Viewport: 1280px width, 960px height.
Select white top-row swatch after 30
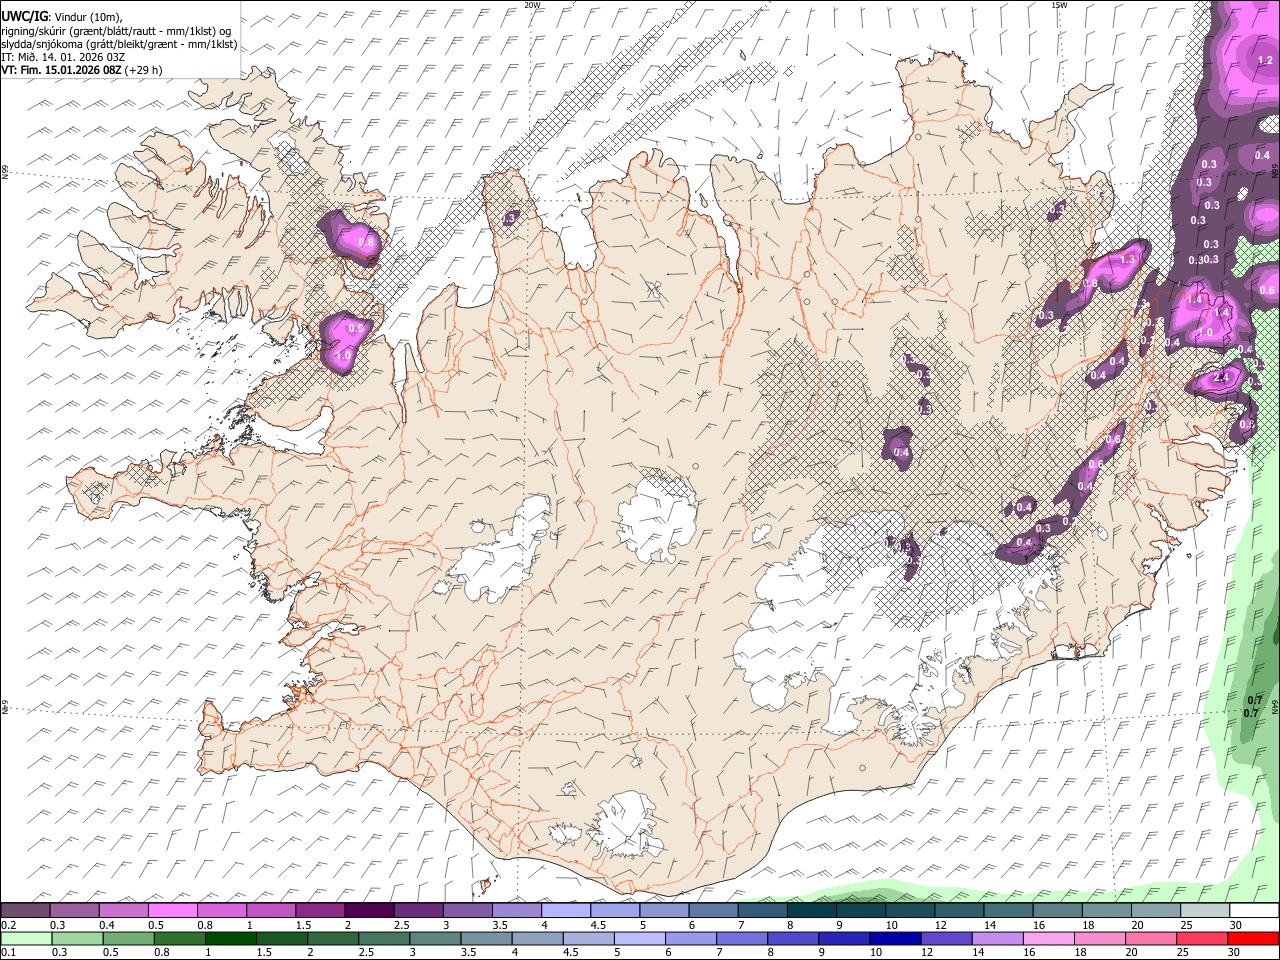(x=1253, y=910)
